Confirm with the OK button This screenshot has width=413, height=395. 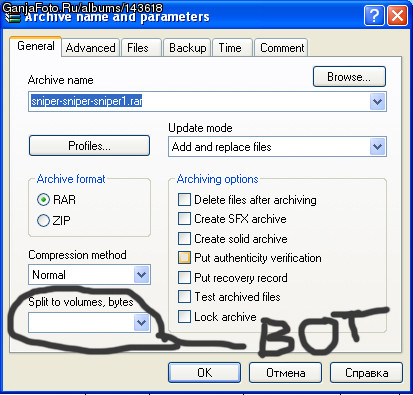pyautogui.click(x=204, y=373)
